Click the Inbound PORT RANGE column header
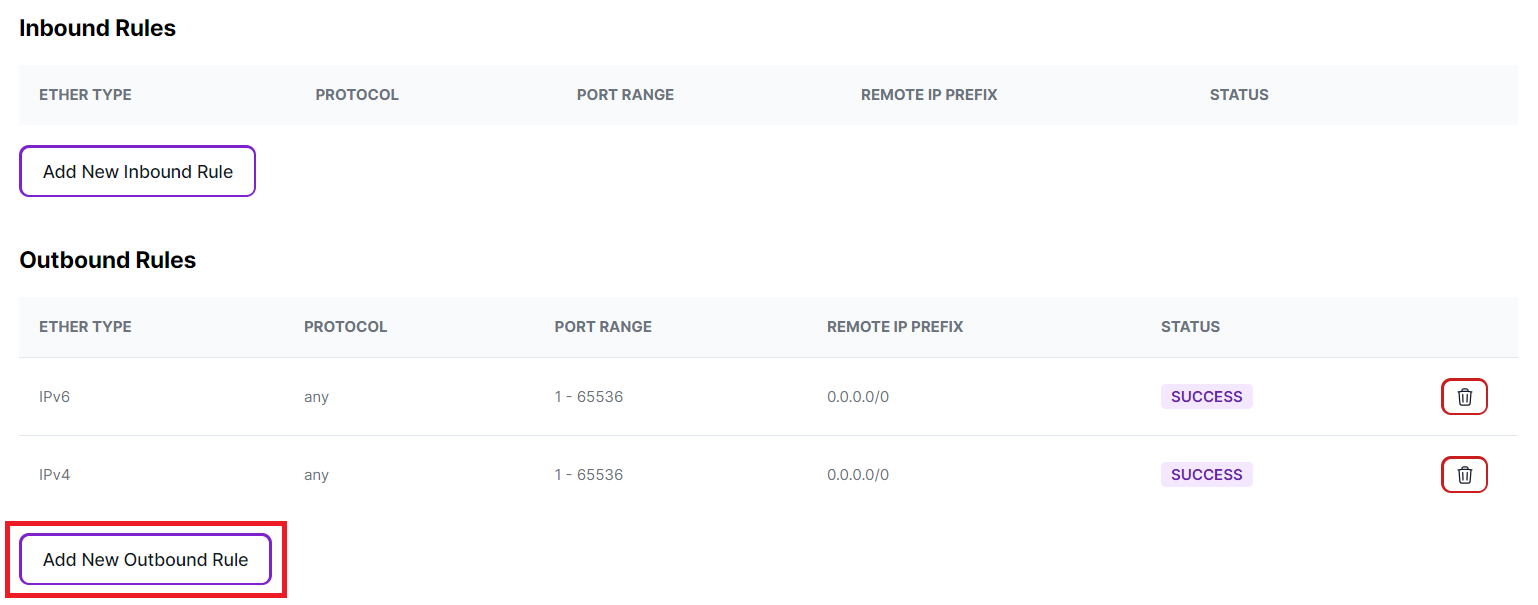Viewport: 1538px width, 605px height. click(625, 95)
